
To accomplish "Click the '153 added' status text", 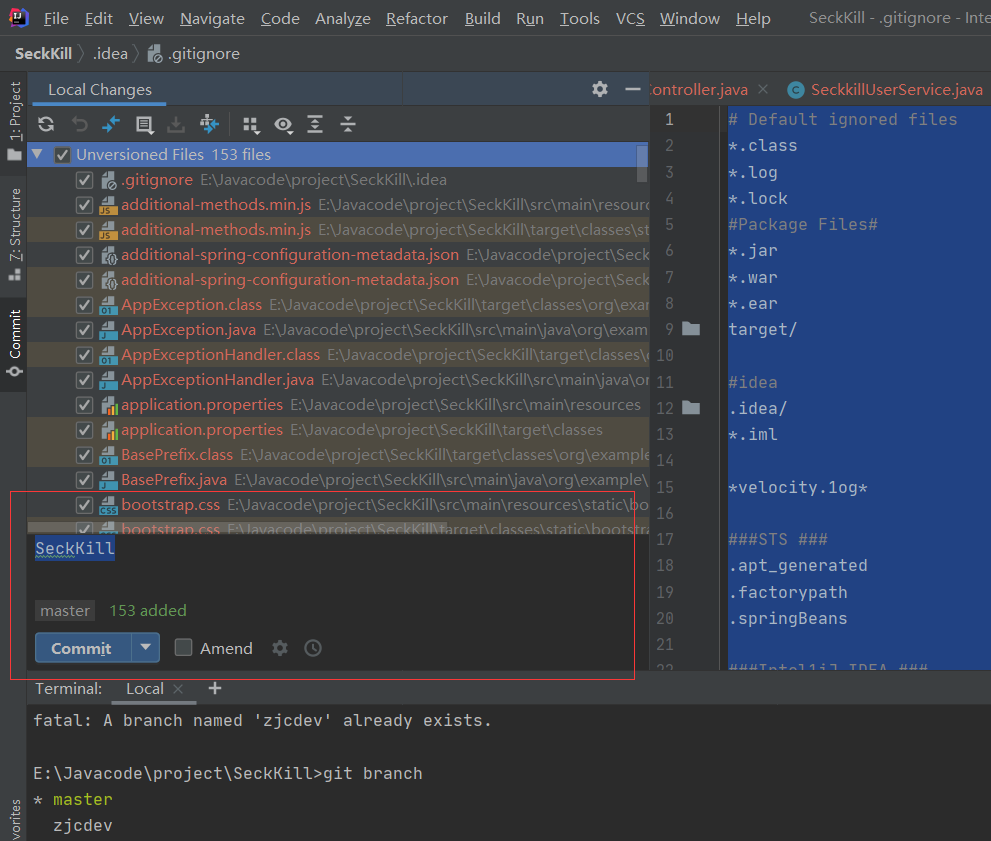I will [148, 610].
